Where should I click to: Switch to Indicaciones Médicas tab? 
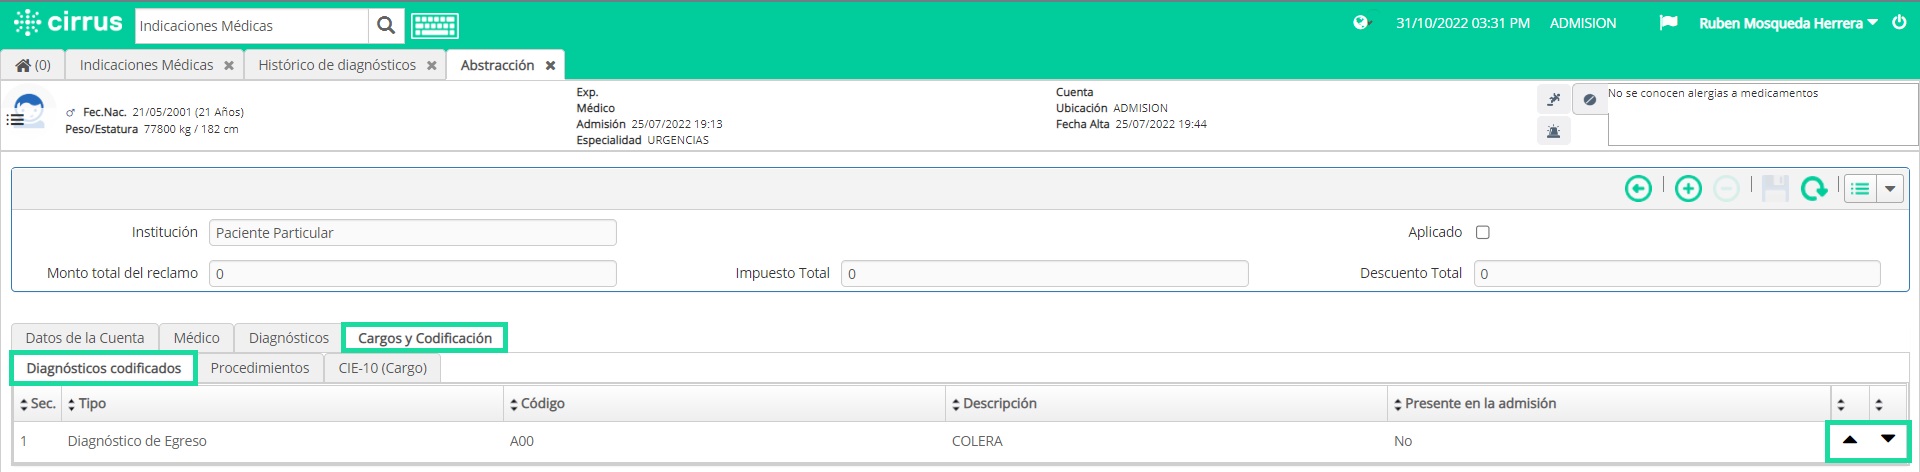146,65
